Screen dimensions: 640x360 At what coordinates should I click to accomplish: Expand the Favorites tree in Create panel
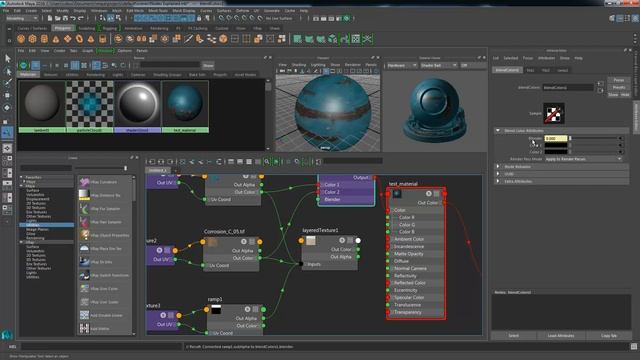point(21,177)
